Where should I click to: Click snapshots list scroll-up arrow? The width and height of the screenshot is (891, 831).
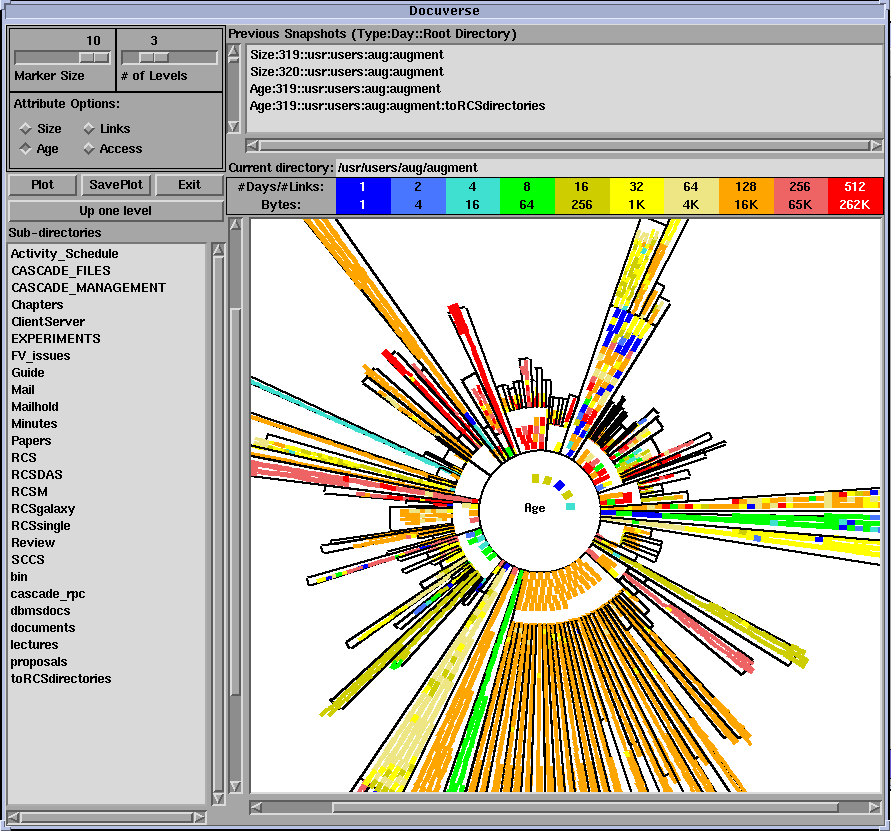[x=234, y=53]
